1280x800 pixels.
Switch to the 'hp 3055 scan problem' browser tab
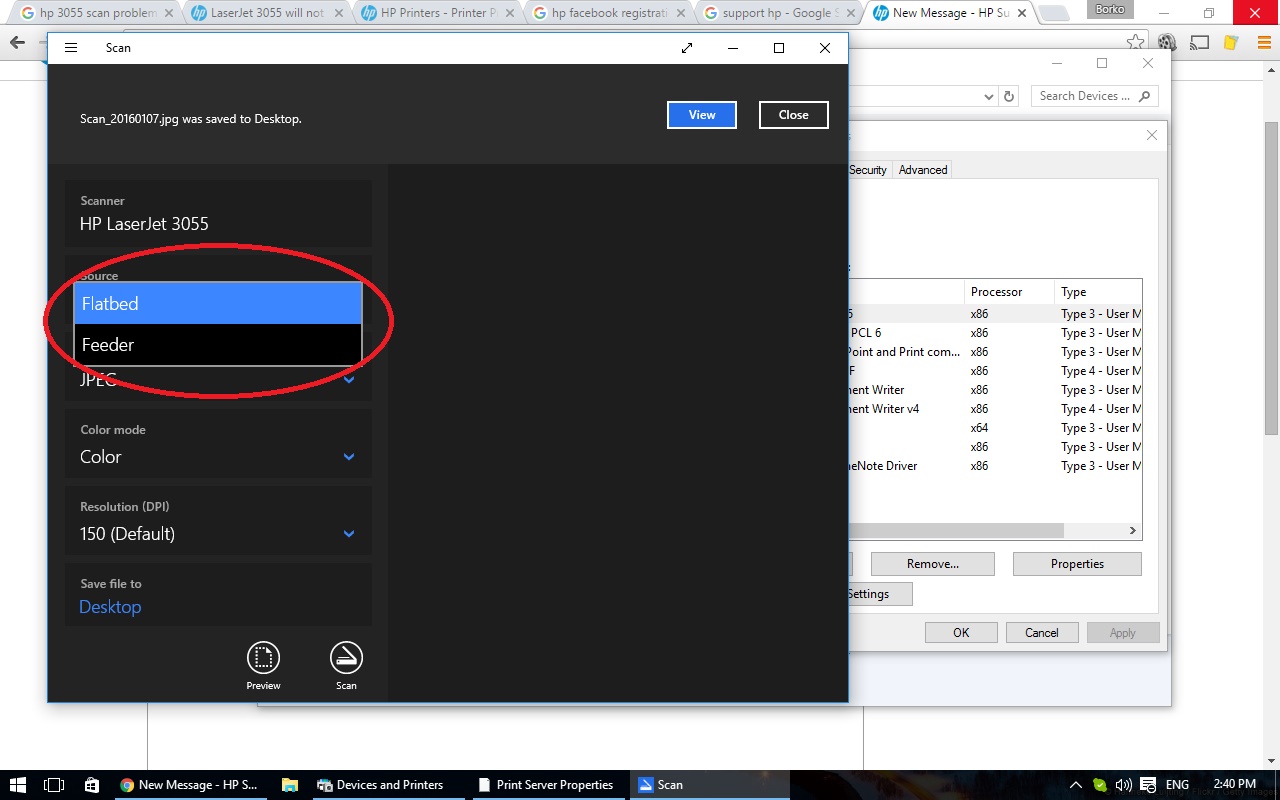coord(97,14)
